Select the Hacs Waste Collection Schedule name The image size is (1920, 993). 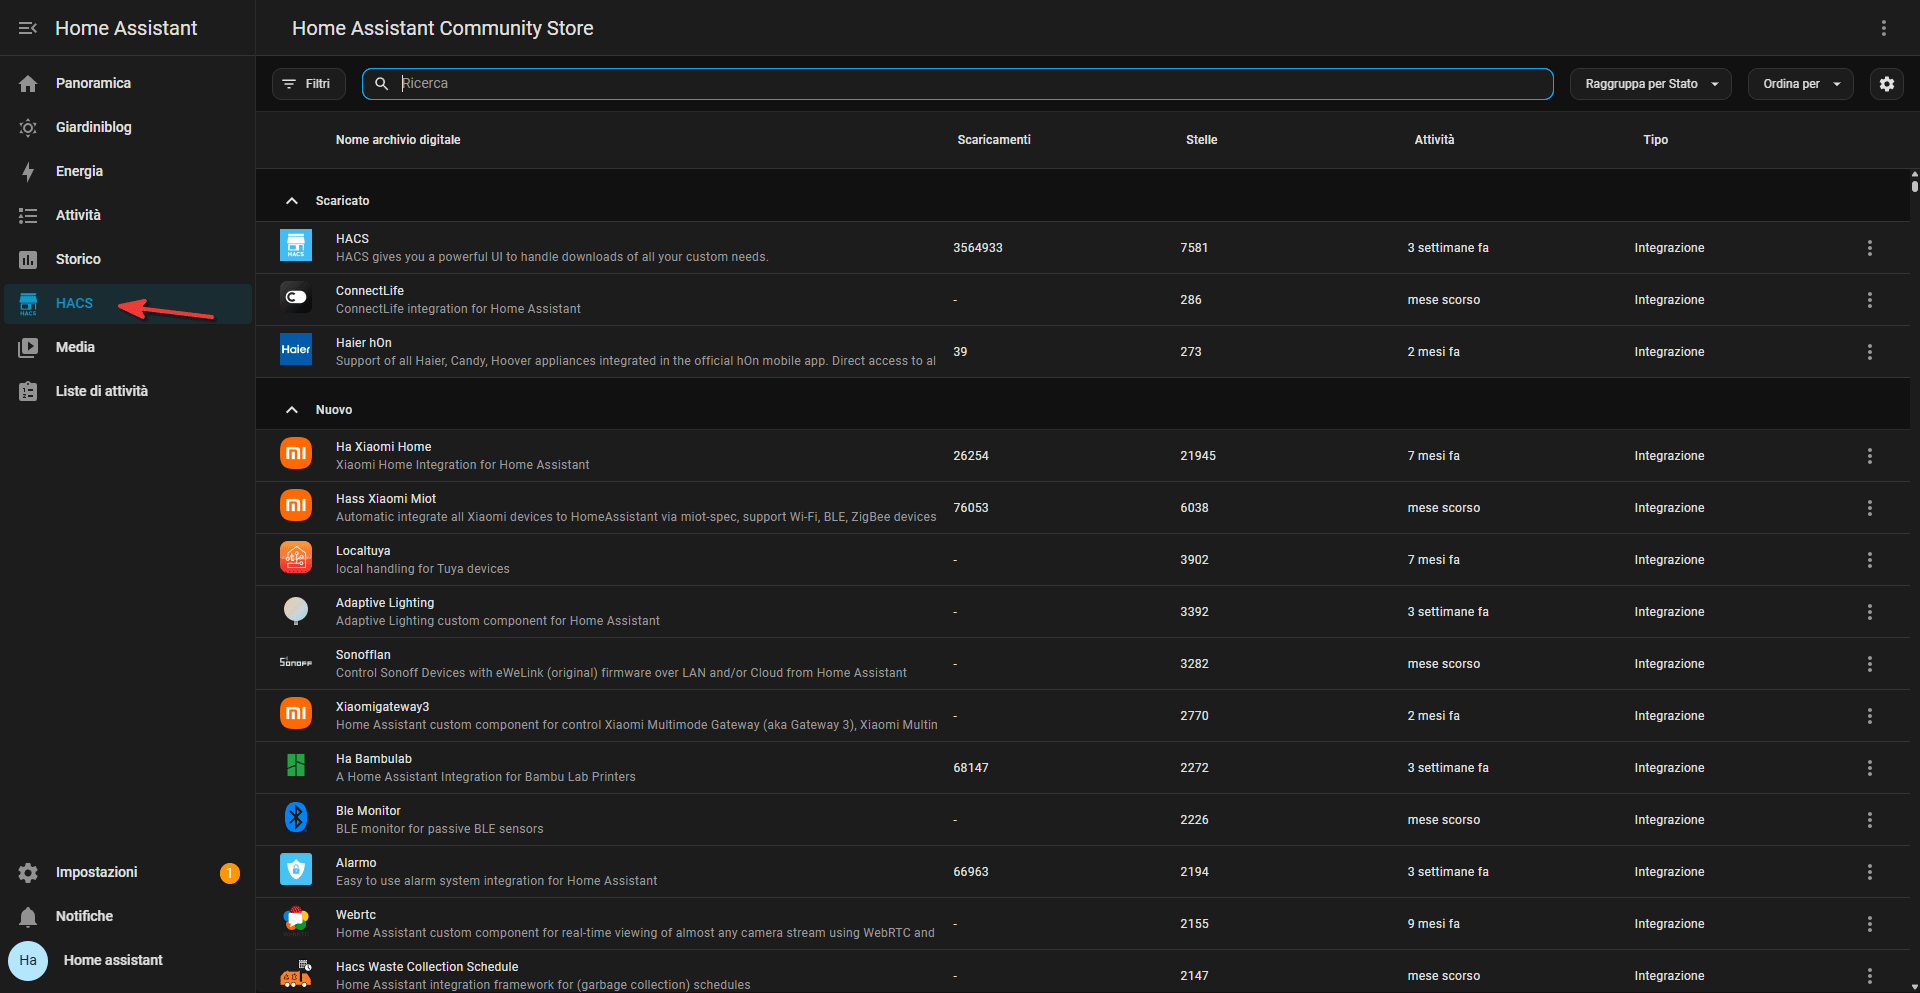click(427, 967)
